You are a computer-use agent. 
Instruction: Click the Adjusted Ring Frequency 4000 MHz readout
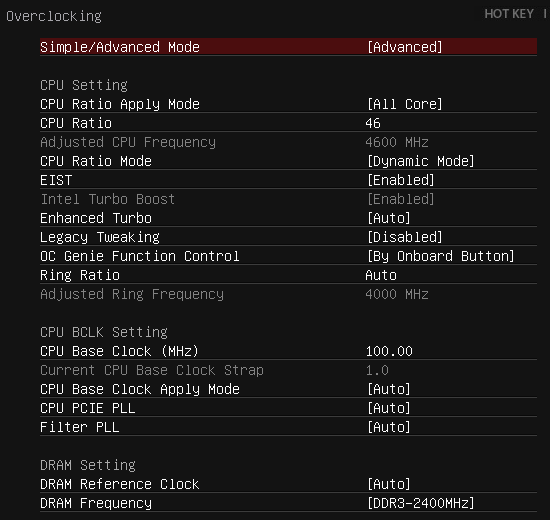(x=397, y=294)
